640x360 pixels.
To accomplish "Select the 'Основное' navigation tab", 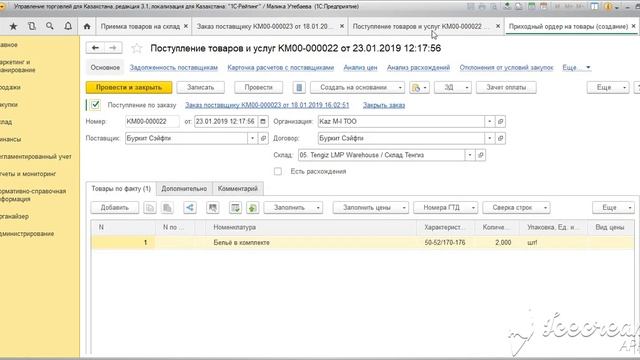I will 105,67.
